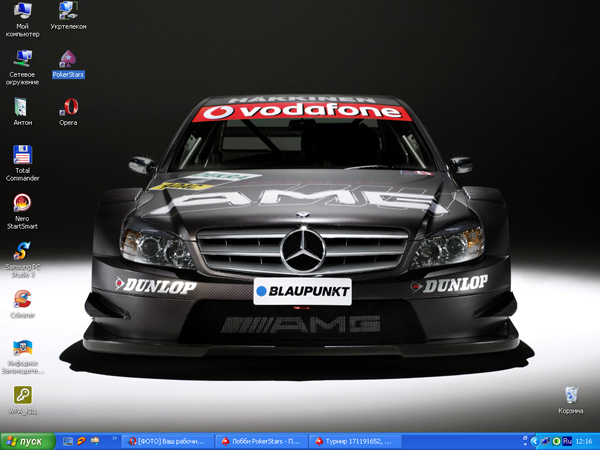This screenshot has height=450, width=600.
Task: Click the Антон folder icon
Action: click(x=22, y=107)
